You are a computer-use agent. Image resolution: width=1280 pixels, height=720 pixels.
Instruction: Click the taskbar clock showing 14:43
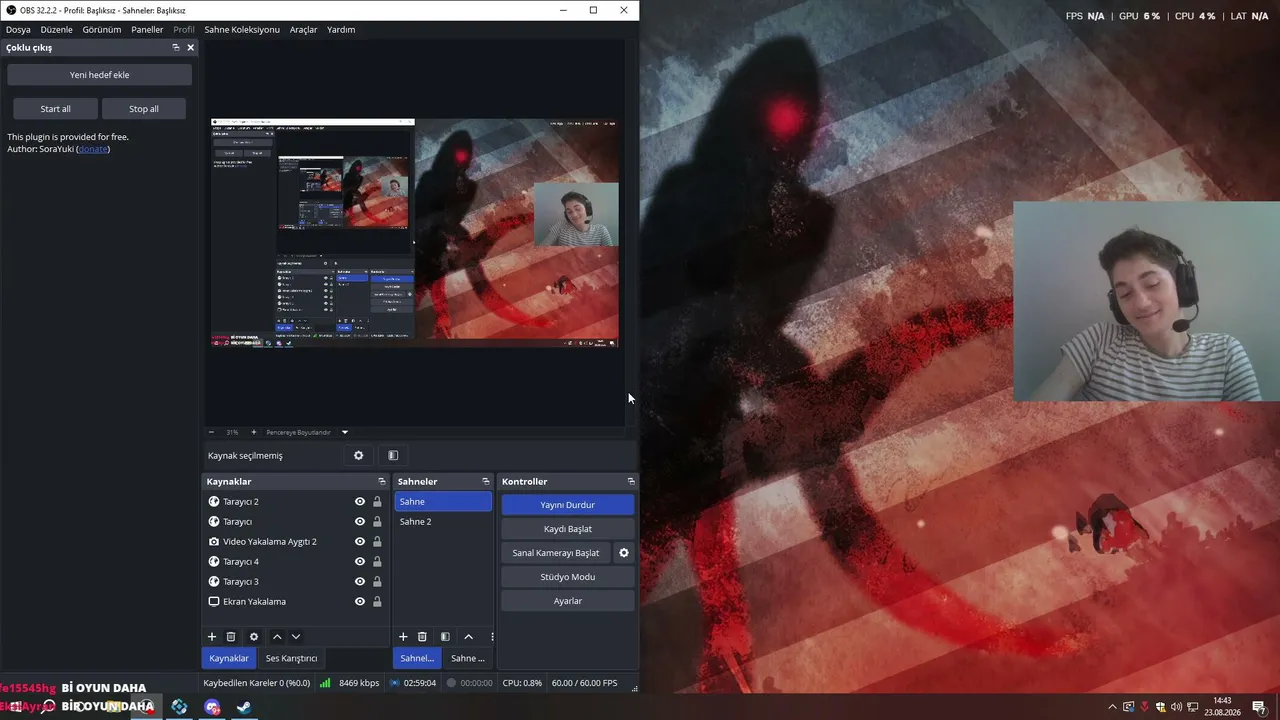(1222, 707)
